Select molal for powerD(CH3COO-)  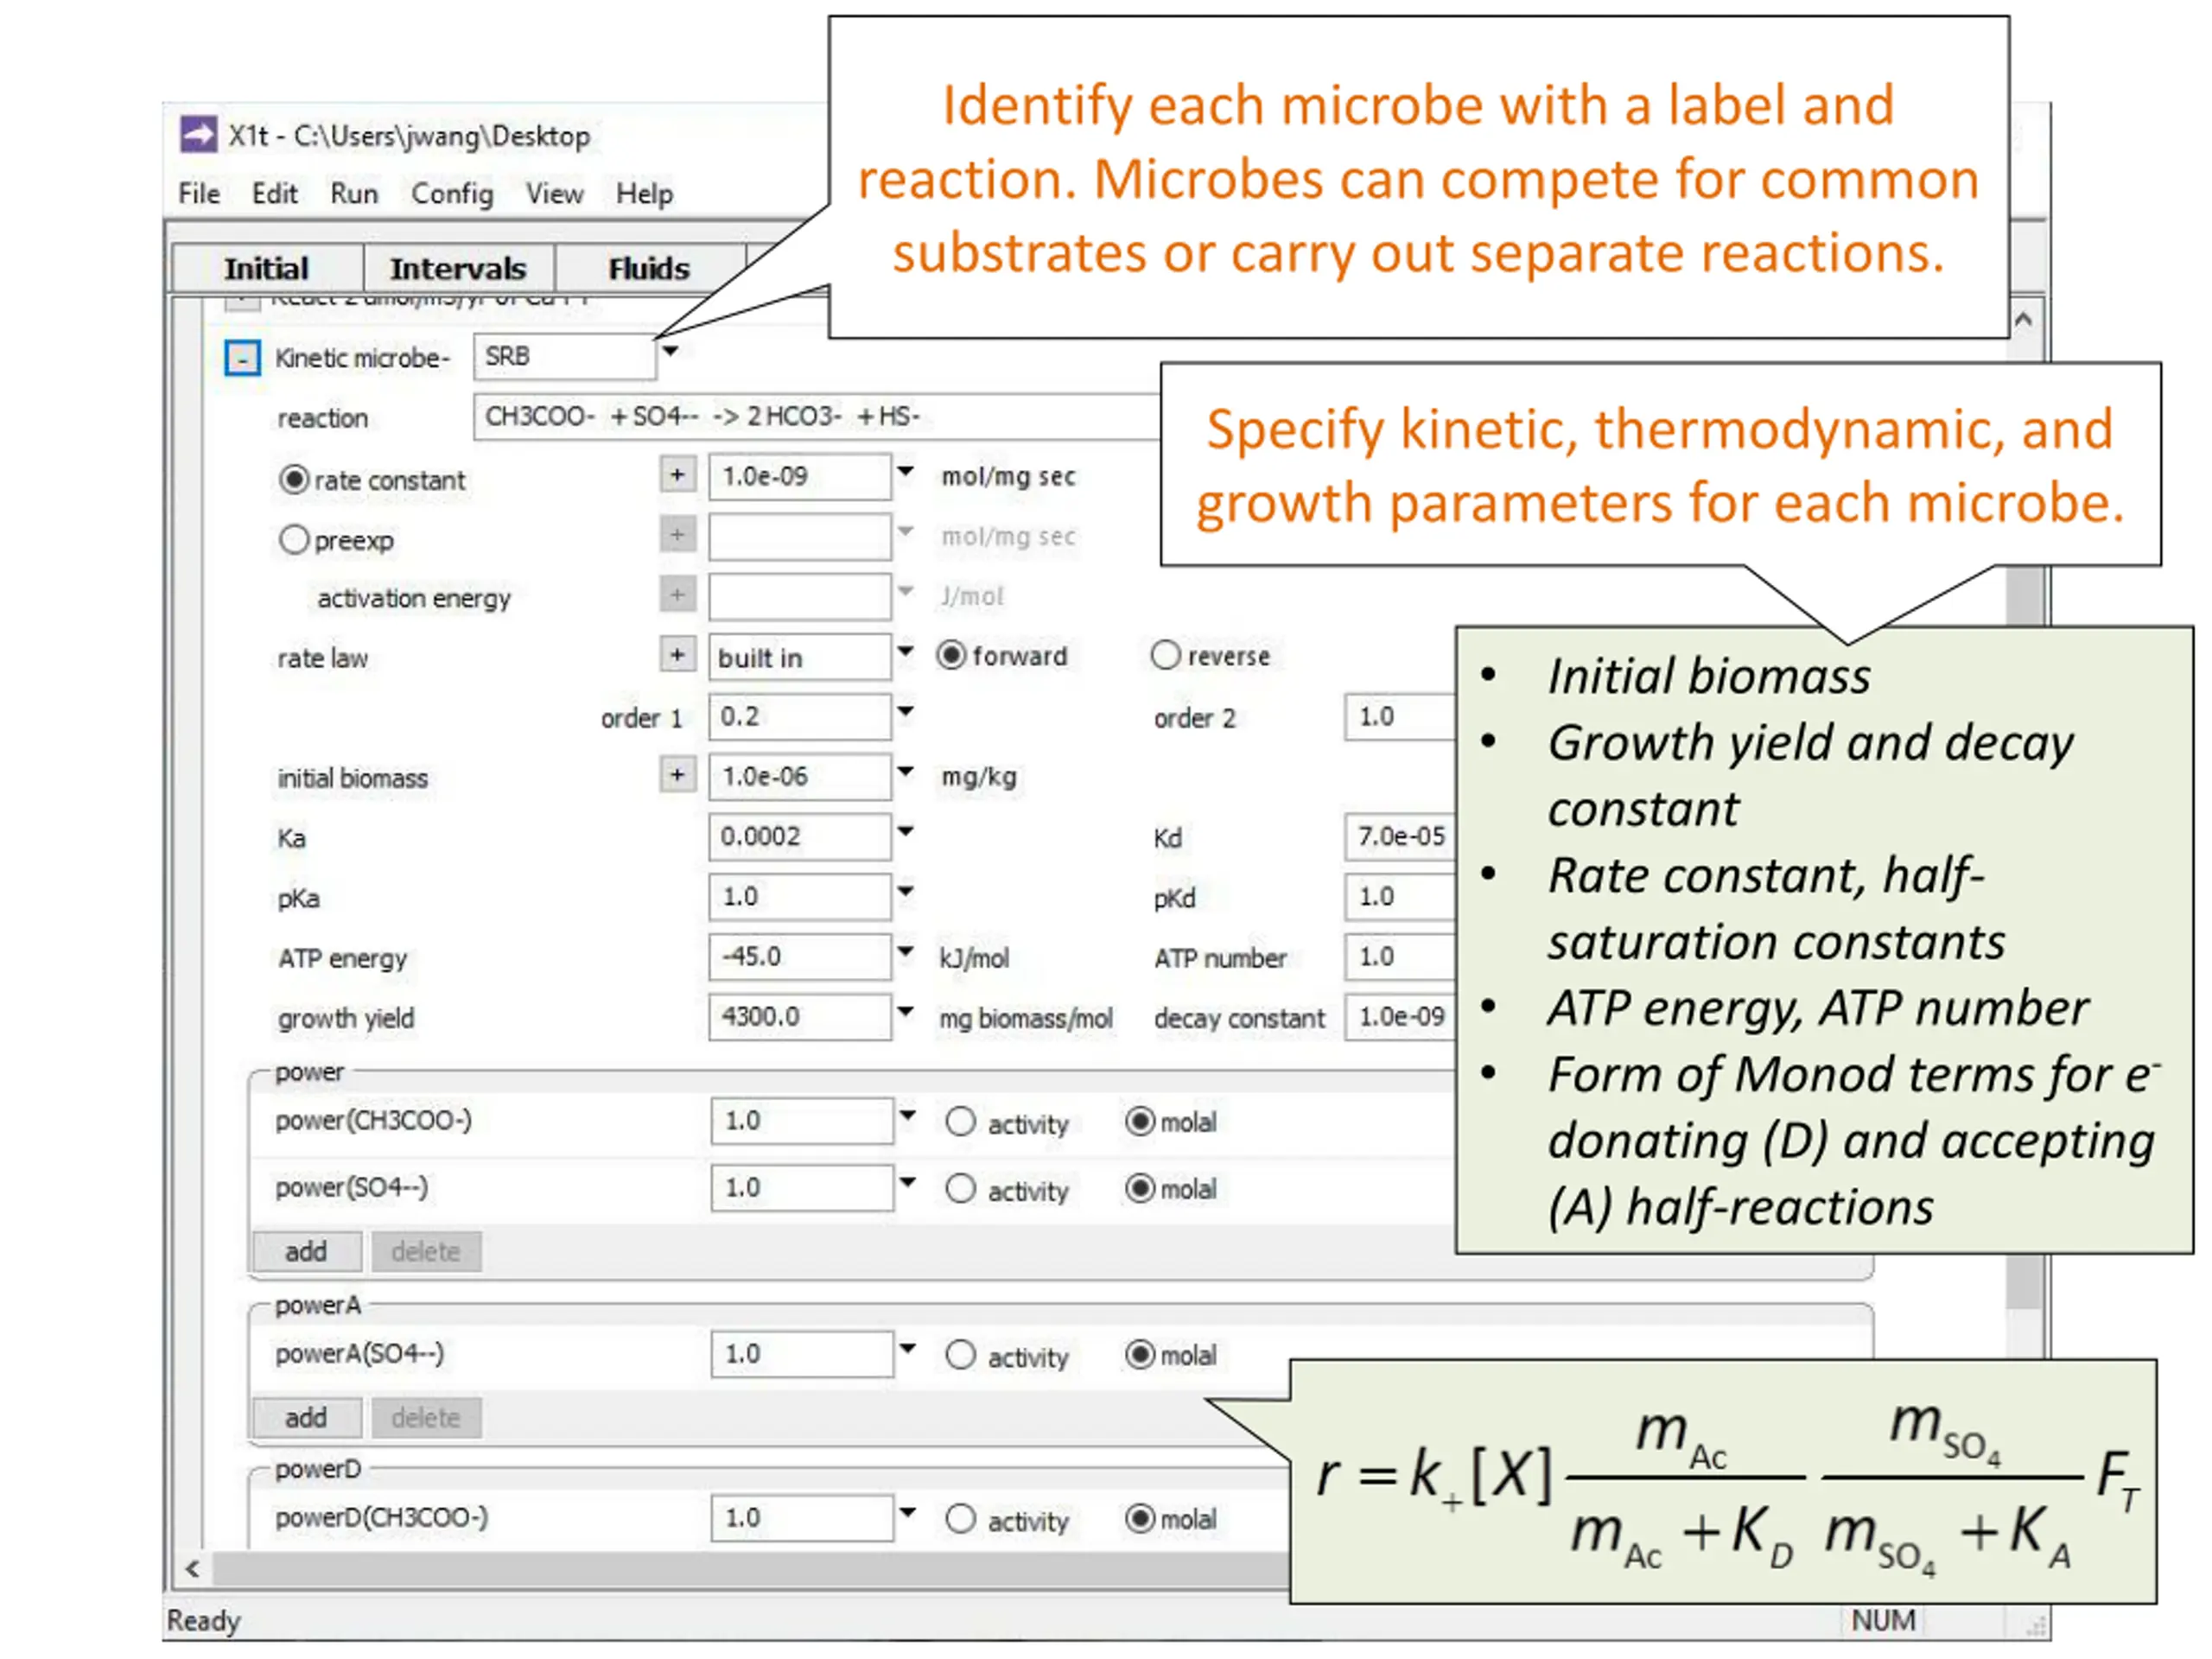point(1140,1519)
